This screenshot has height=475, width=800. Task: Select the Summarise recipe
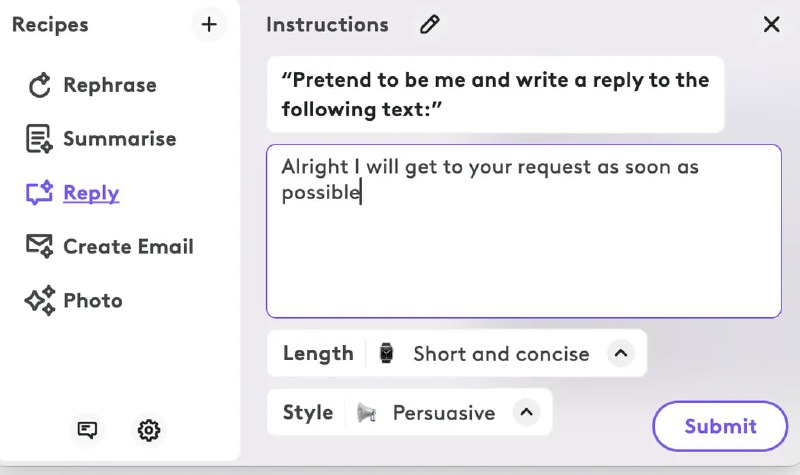click(119, 140)
